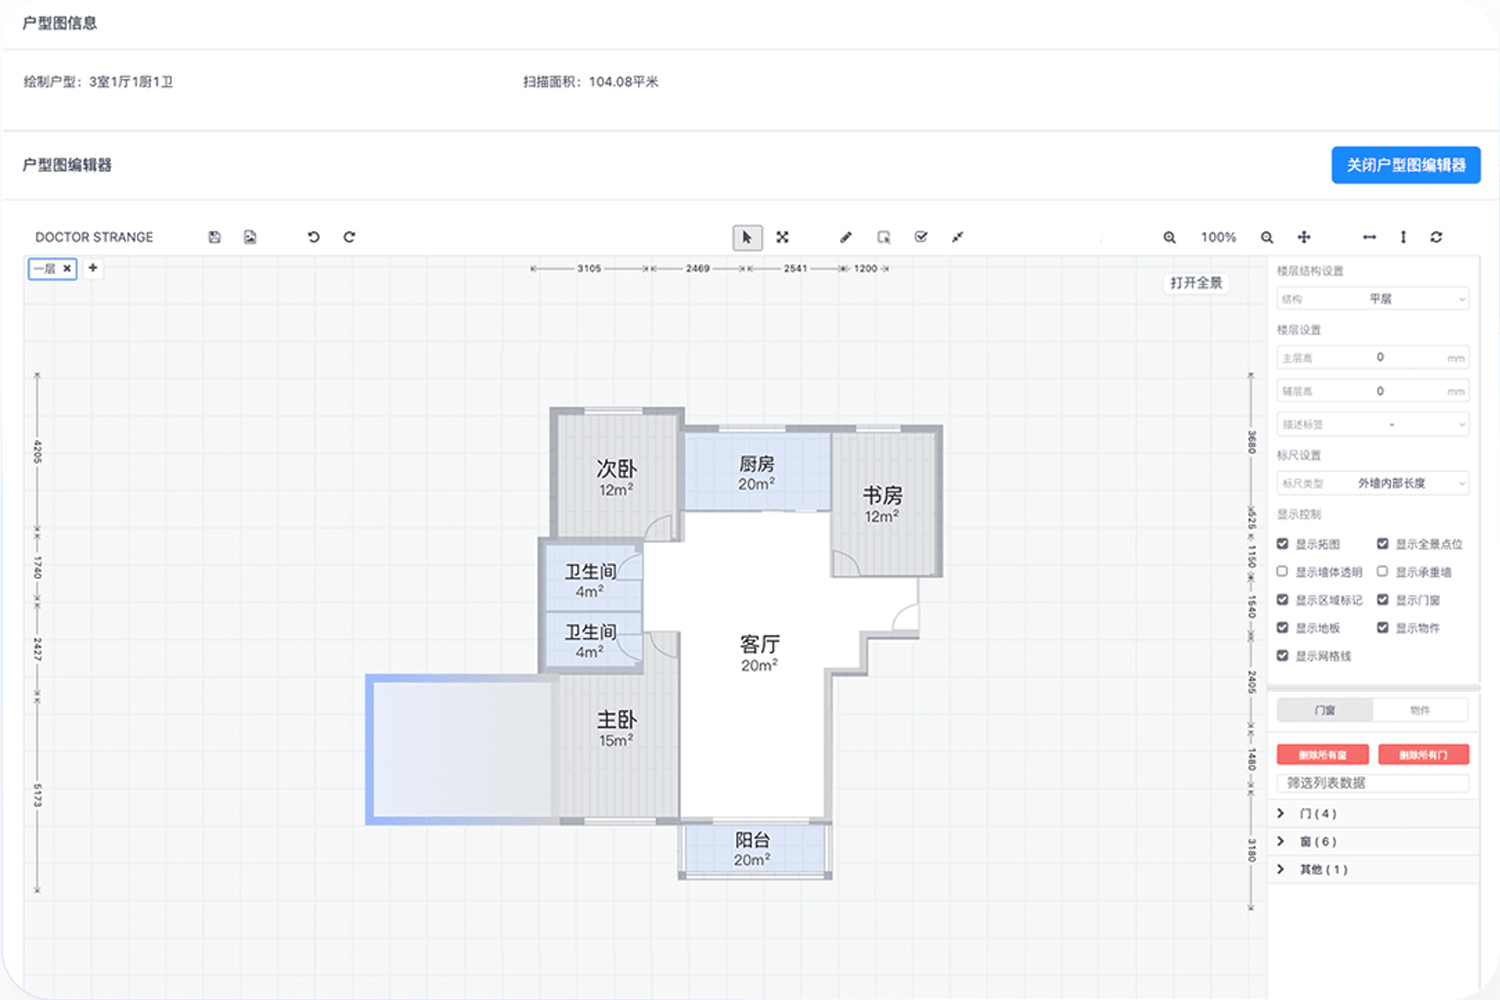Click the save floor plan icon
Image resolution: width=1500 pixels, height=1000 pixels.
[214, 237]
